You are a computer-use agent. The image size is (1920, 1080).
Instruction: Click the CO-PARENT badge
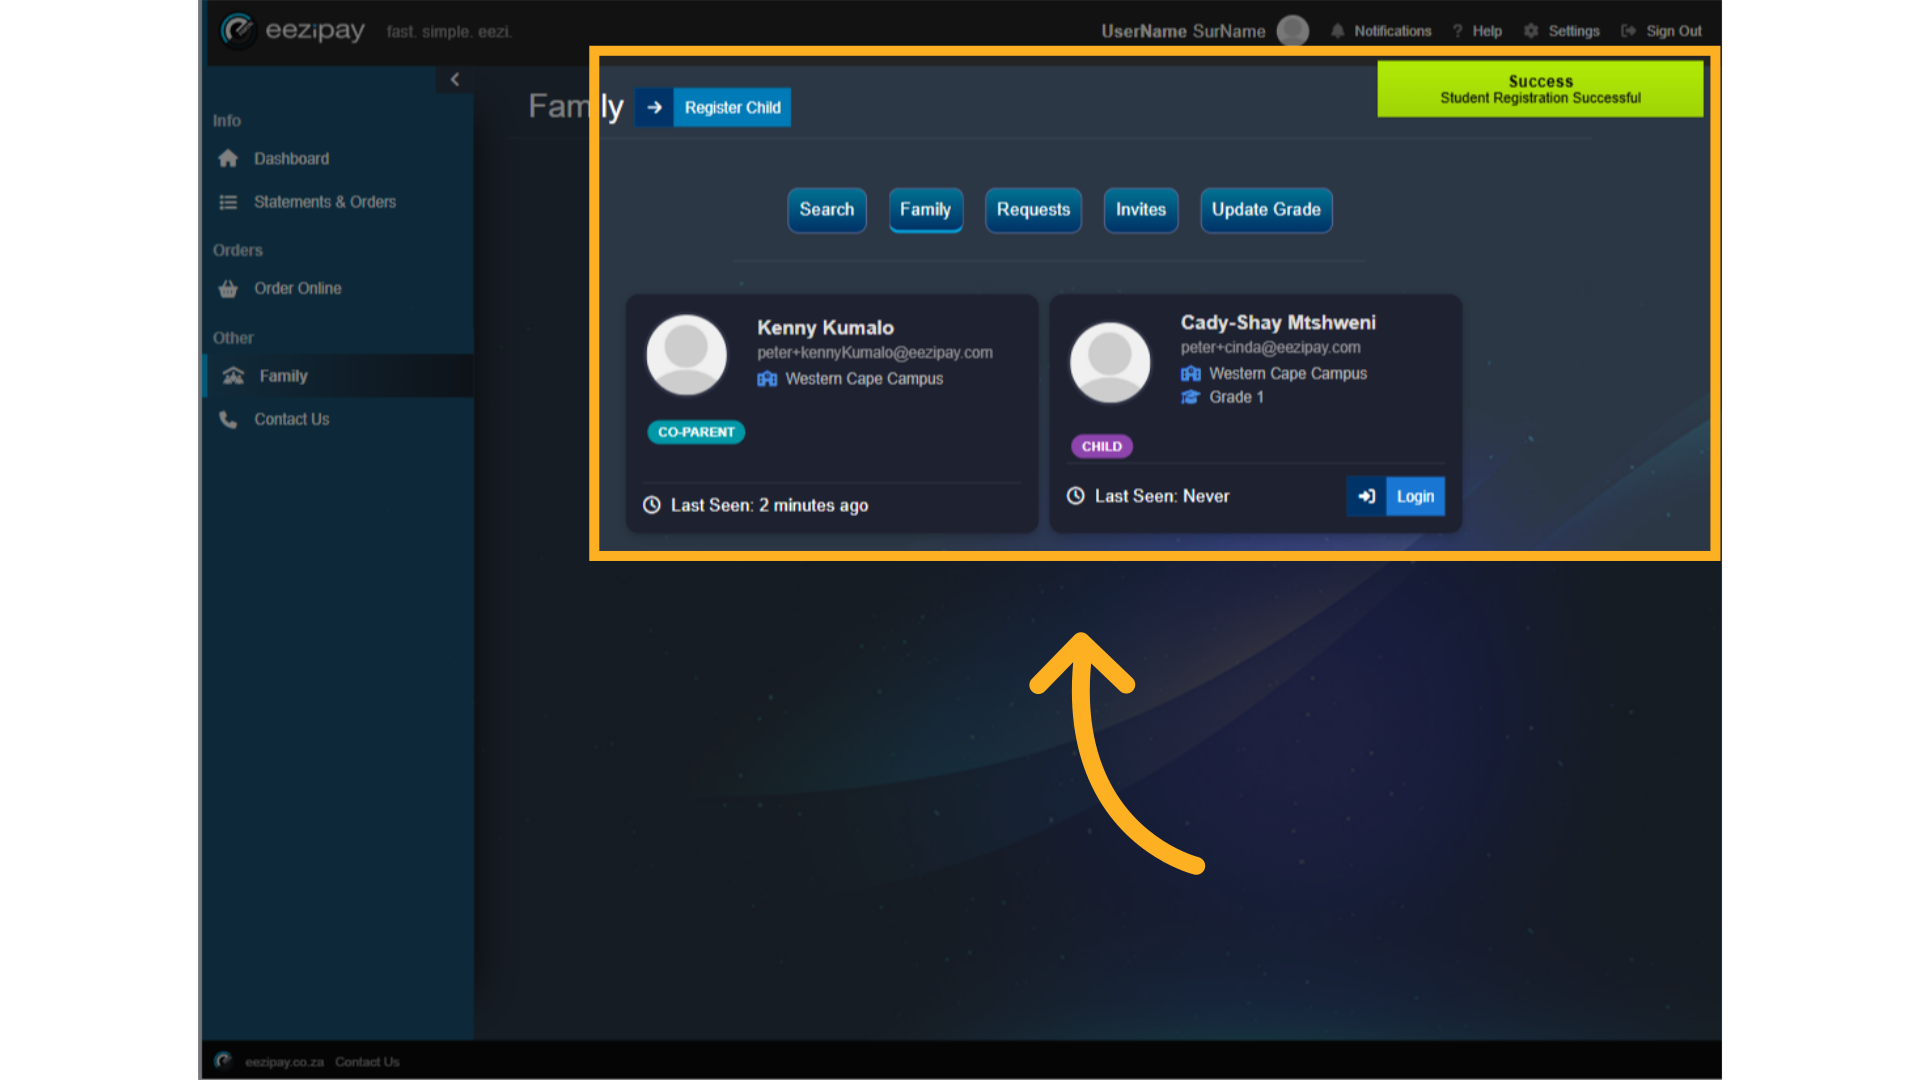click(x=696, y=432)
